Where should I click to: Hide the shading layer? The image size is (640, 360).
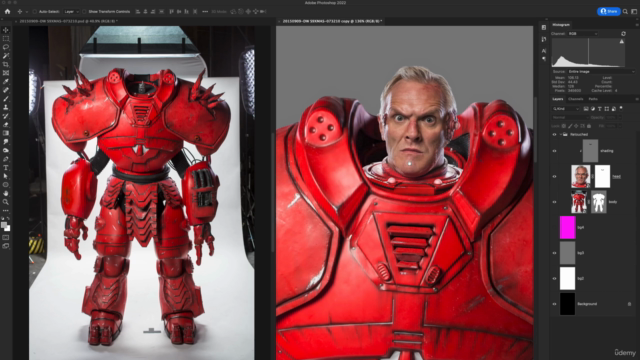point(554,151)
